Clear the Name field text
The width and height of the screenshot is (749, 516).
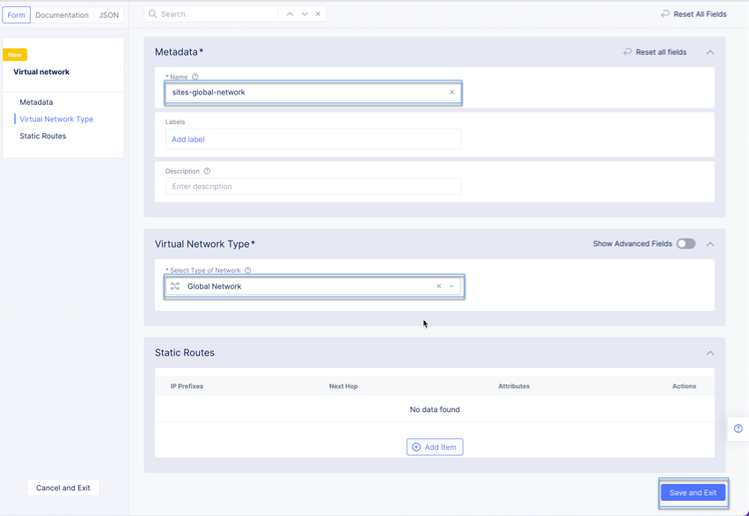[x=452, y=93]
